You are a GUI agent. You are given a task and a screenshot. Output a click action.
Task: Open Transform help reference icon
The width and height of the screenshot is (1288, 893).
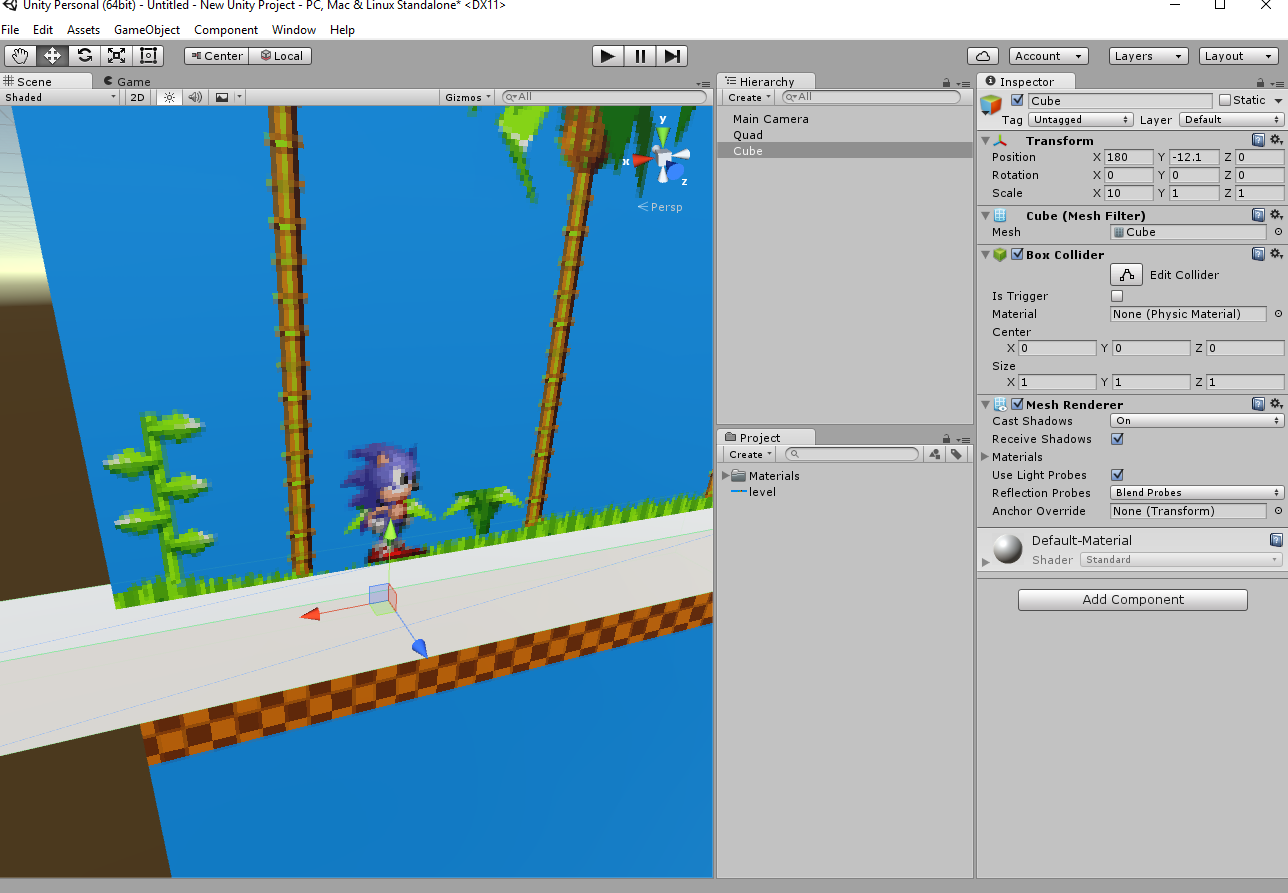tap(1259, 140)
